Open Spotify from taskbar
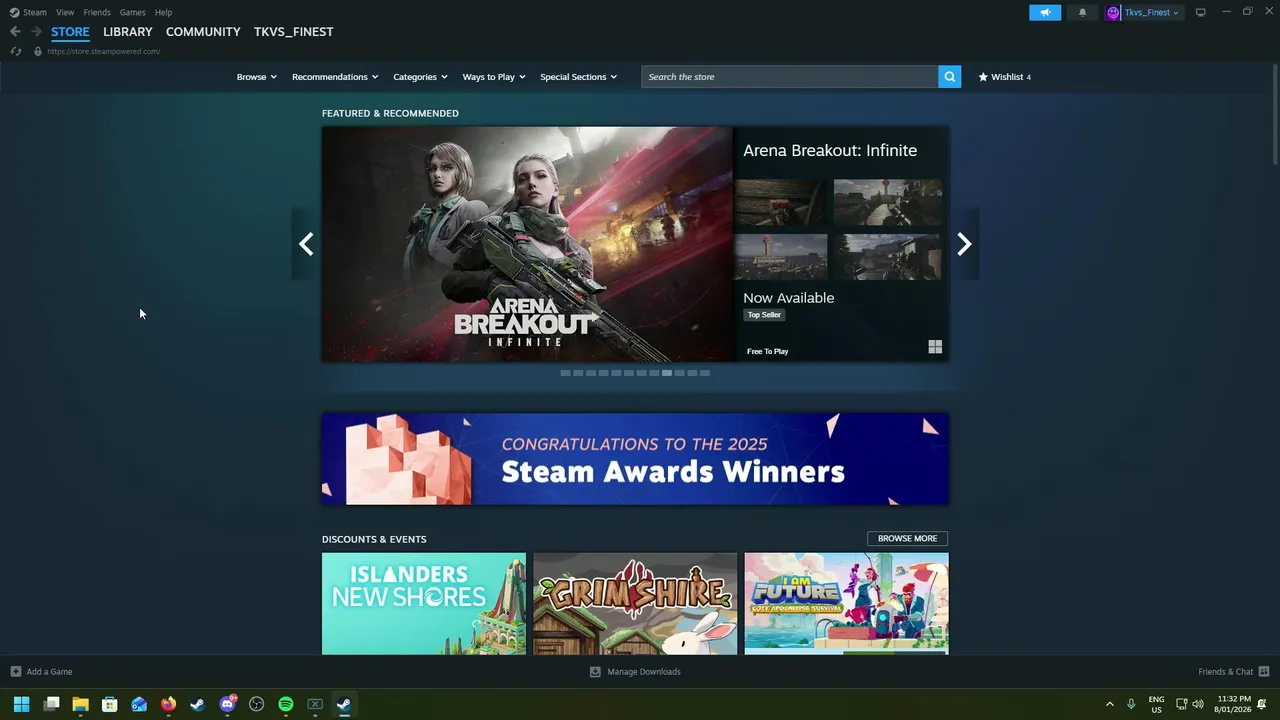1280x720 pixels. (286, 704)
